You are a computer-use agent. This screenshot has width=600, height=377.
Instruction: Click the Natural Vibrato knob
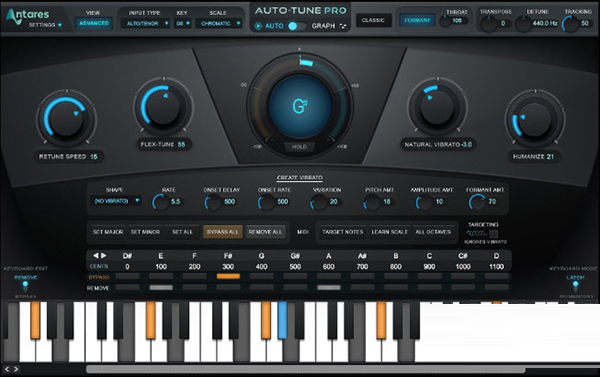(437, 106)
